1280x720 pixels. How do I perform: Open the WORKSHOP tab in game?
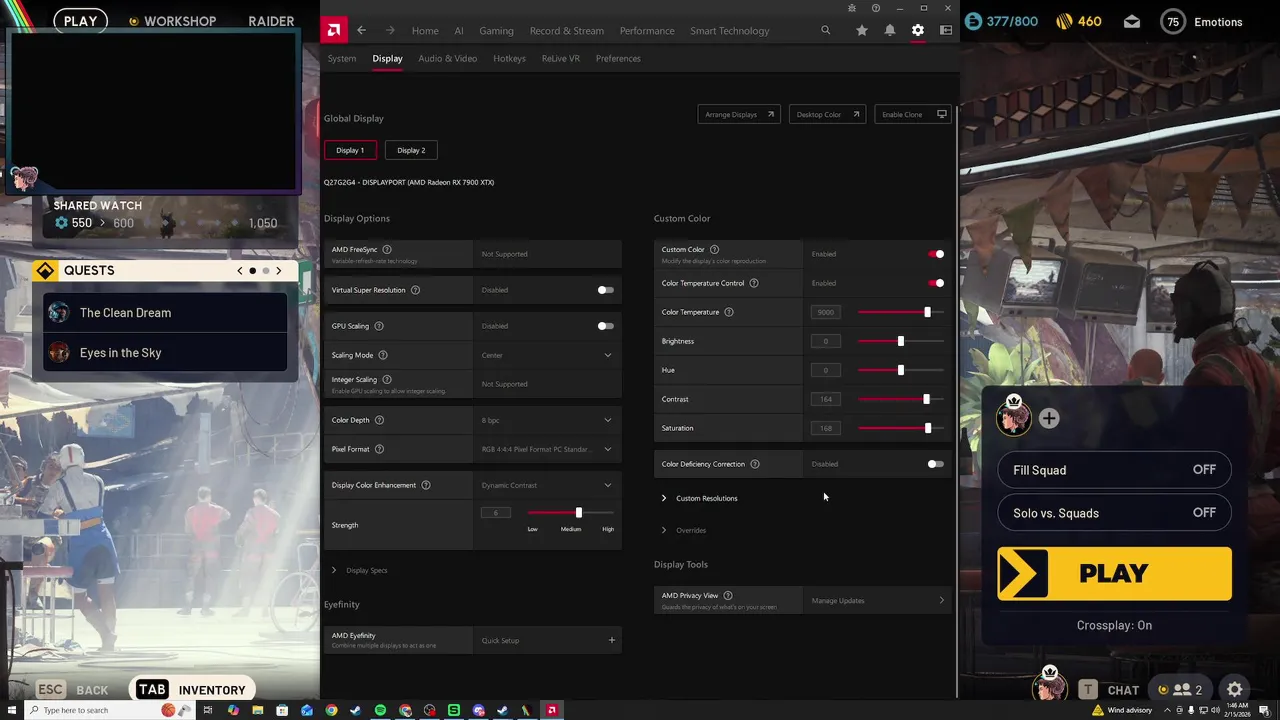click(172, 21)
